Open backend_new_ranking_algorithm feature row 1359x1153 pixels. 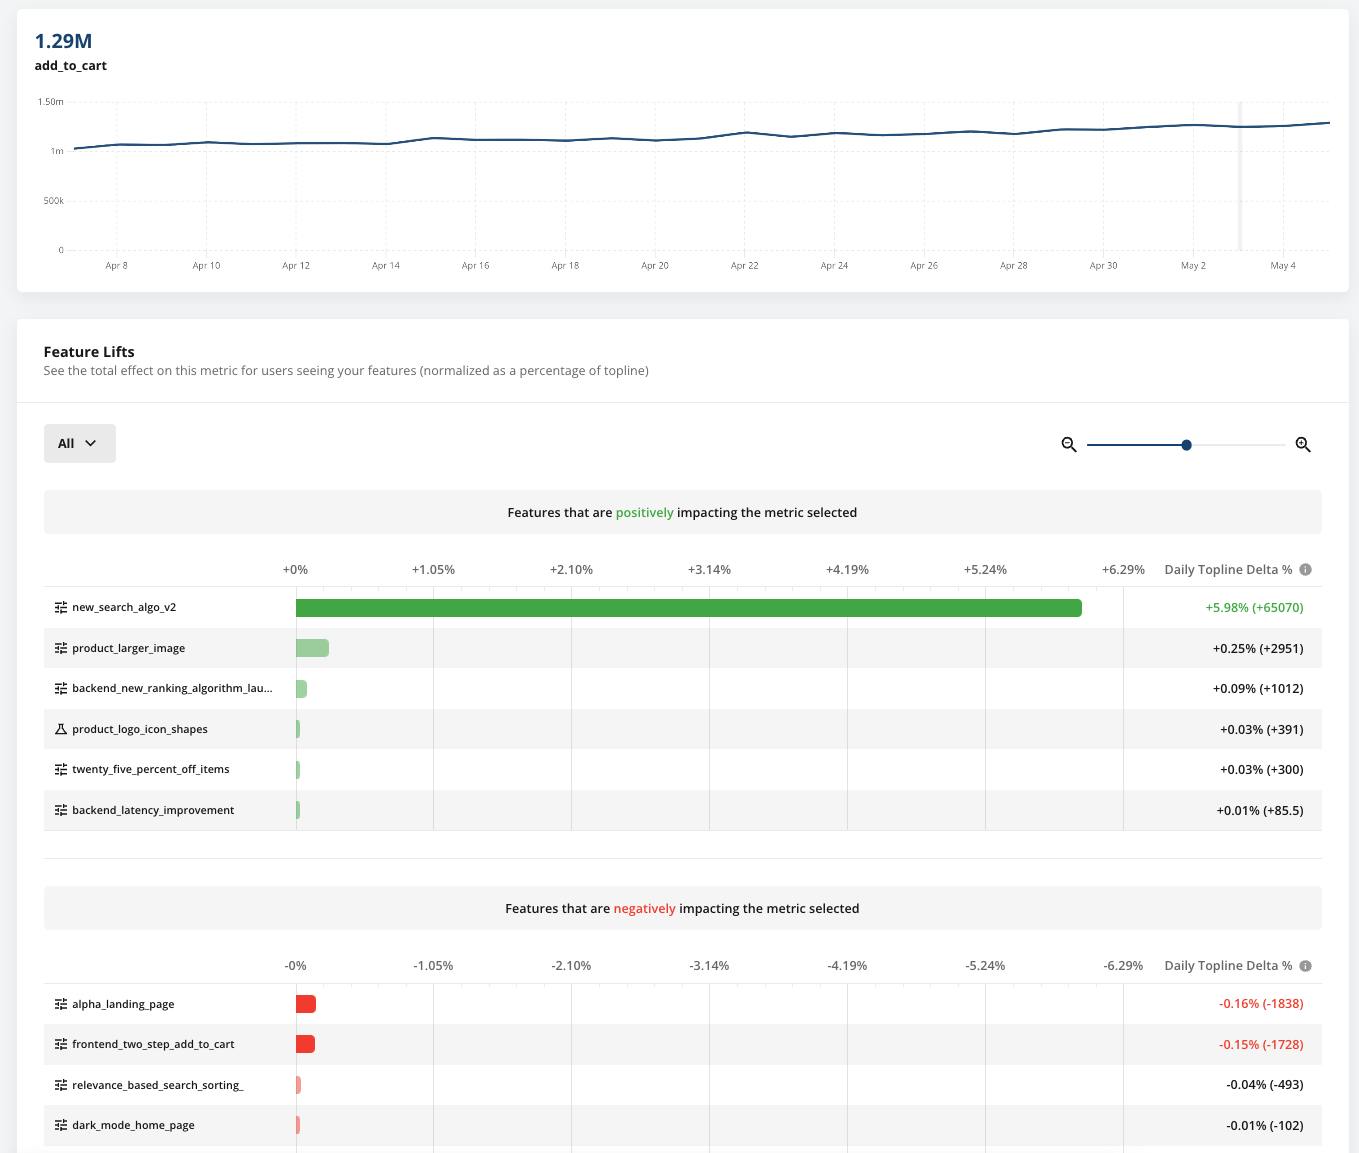tap(171, 688)
